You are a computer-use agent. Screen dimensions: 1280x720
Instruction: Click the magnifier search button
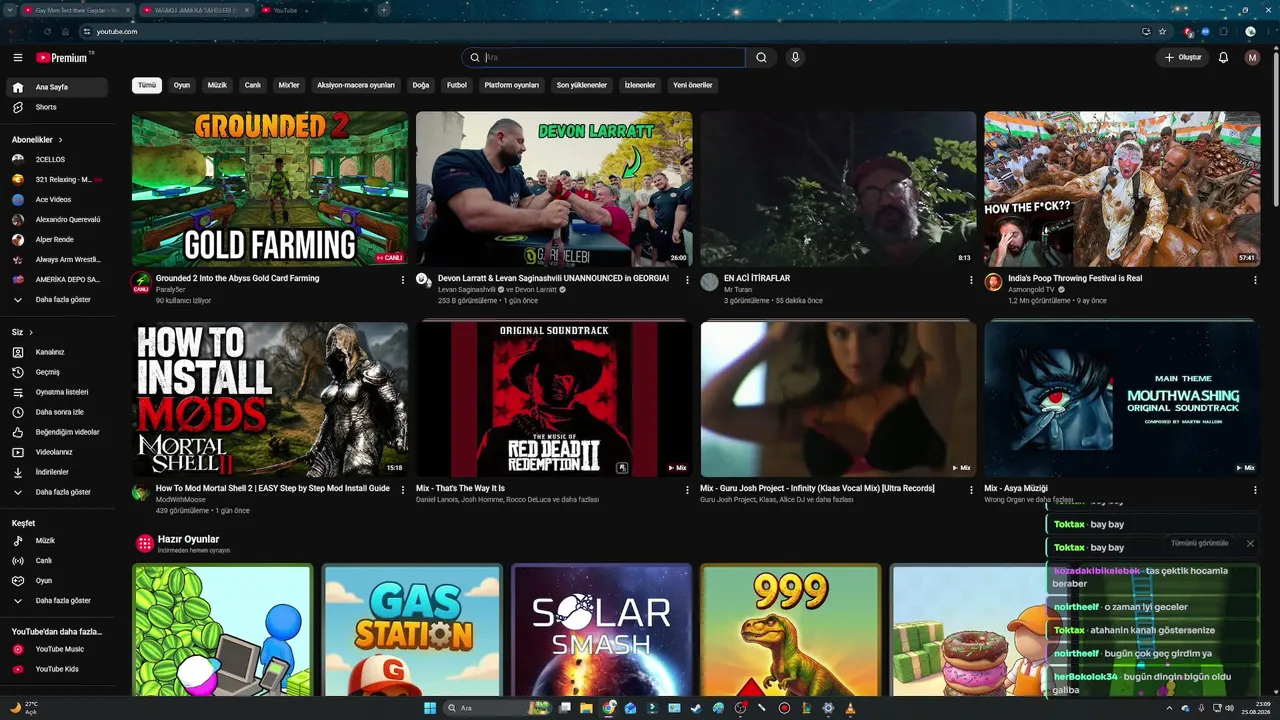pyautogui.click(x=761, y=58)
